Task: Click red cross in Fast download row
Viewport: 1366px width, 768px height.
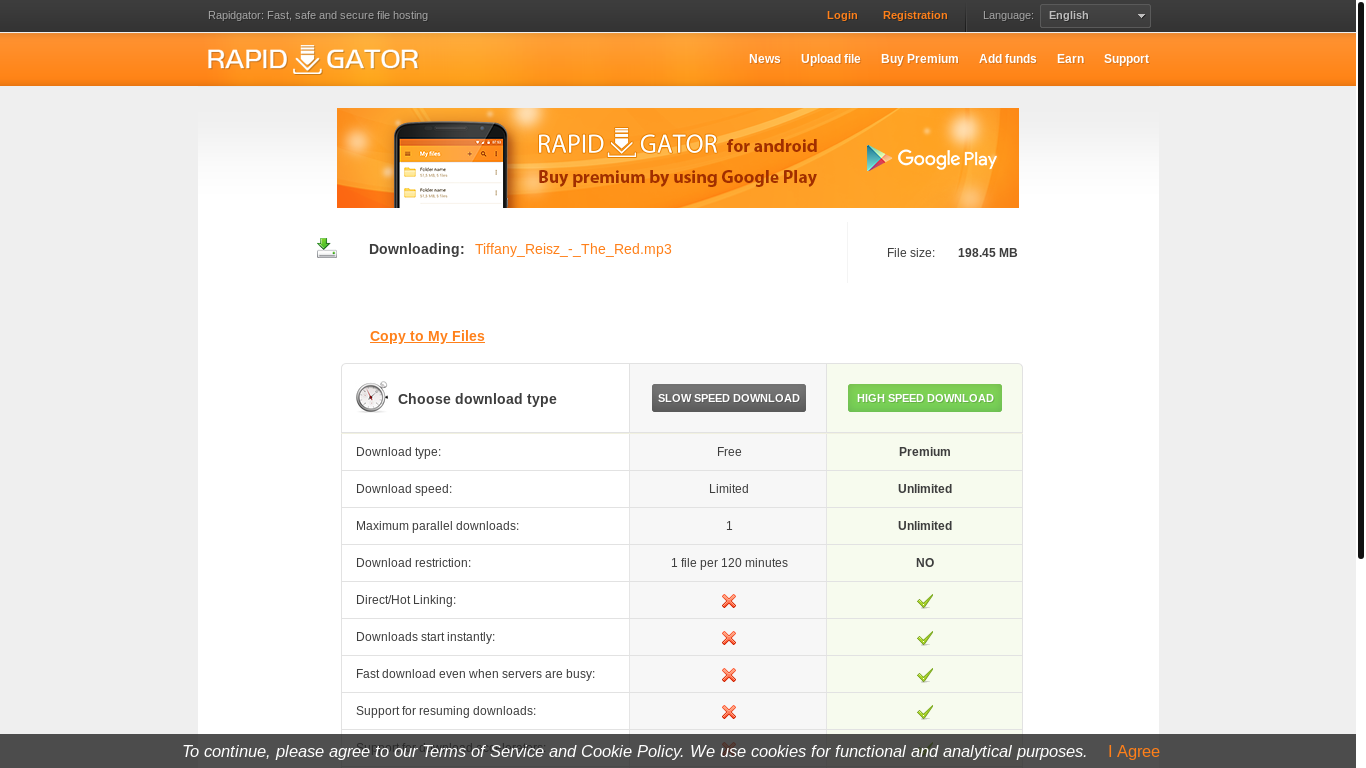Action: tap(729, 675)
